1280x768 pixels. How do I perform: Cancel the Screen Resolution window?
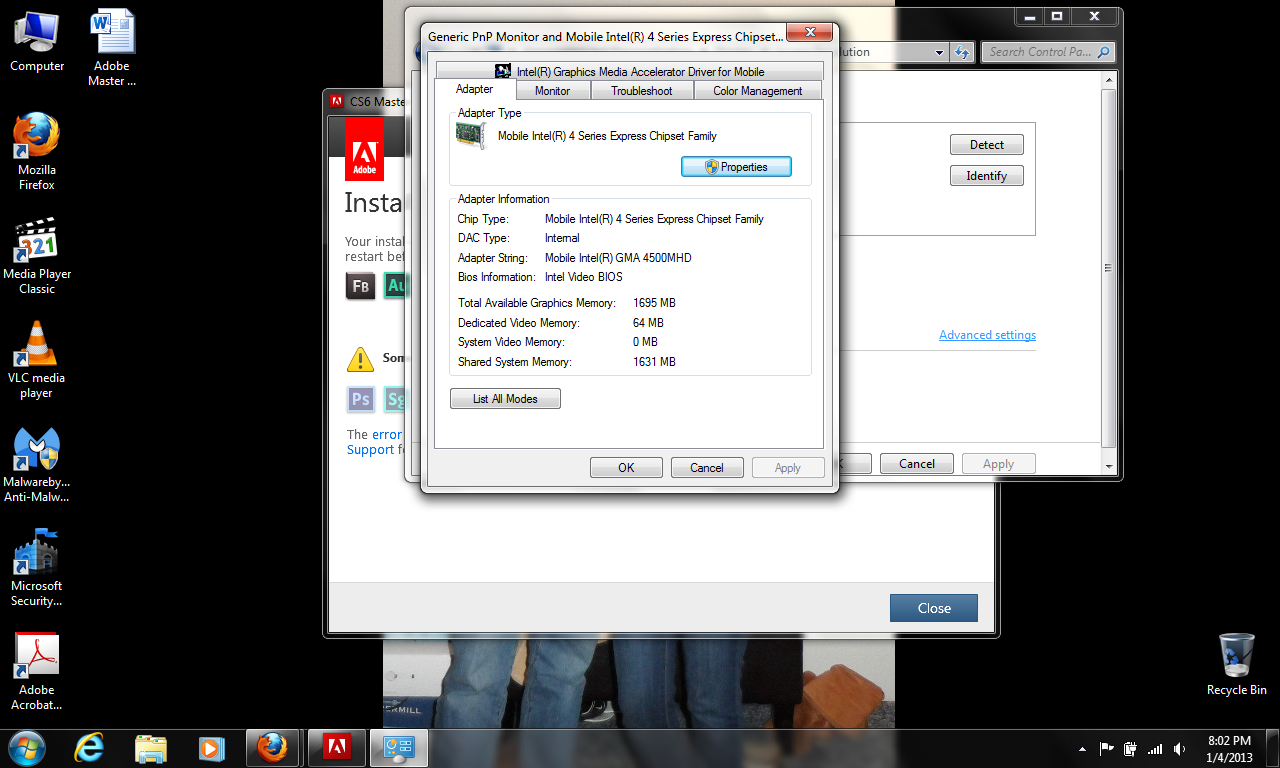917,464
